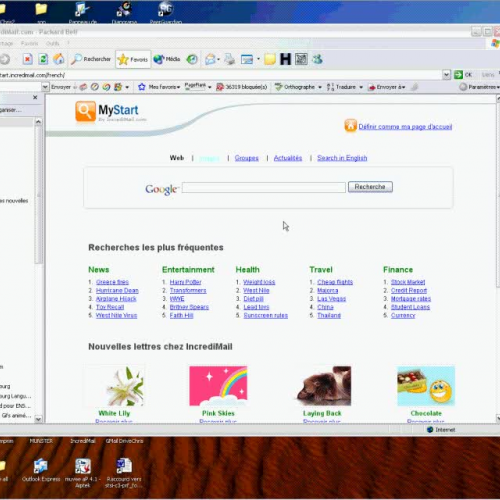Open the Média globe toolbar button
The width and height of the screenshot is (500, 500).
point(167,59)
